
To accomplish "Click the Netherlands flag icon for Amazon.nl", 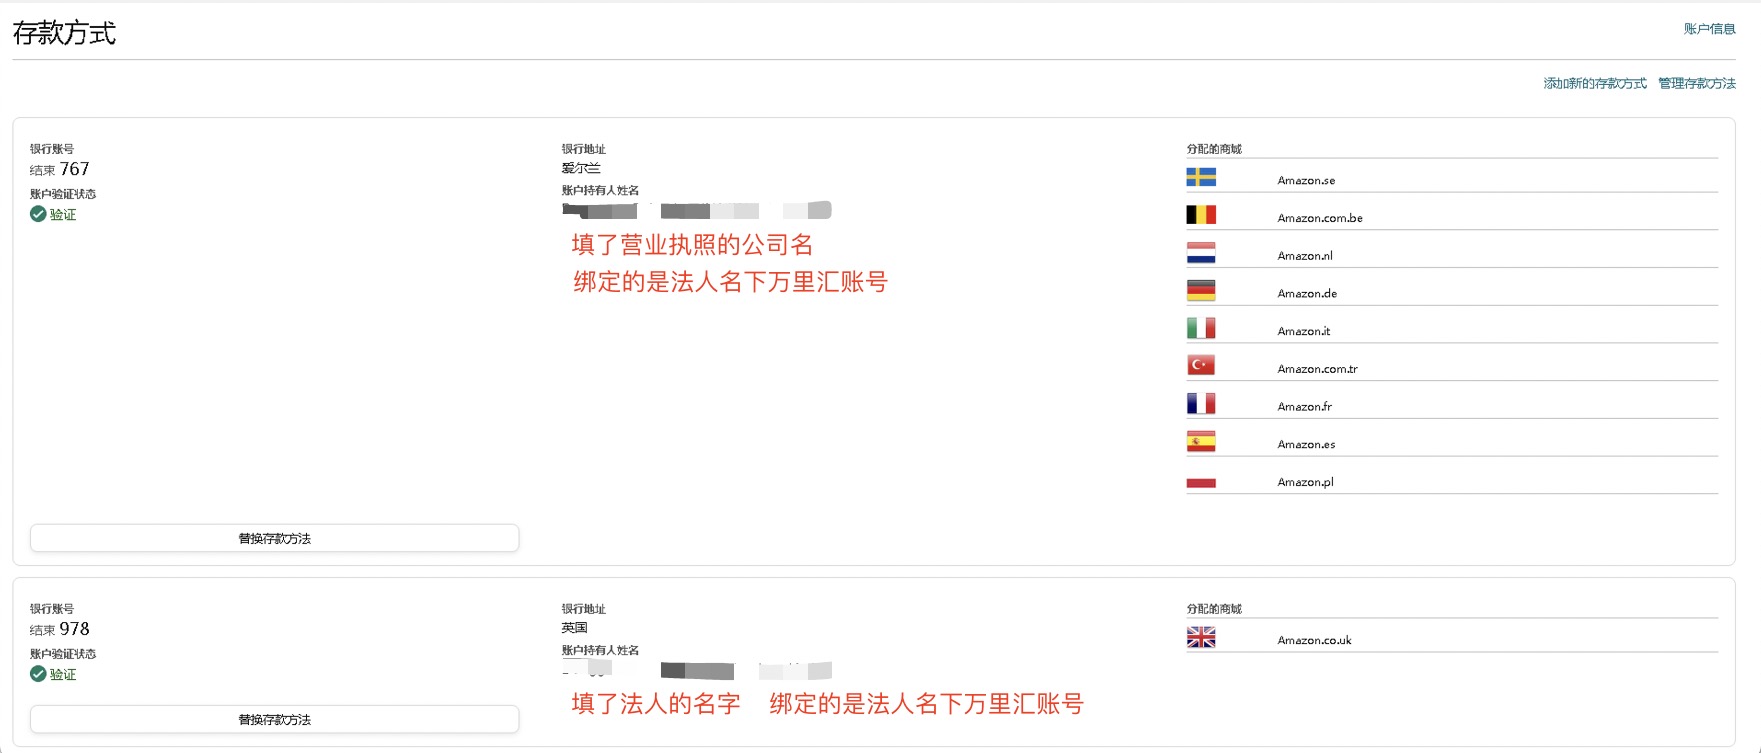I will (1201, 253).
